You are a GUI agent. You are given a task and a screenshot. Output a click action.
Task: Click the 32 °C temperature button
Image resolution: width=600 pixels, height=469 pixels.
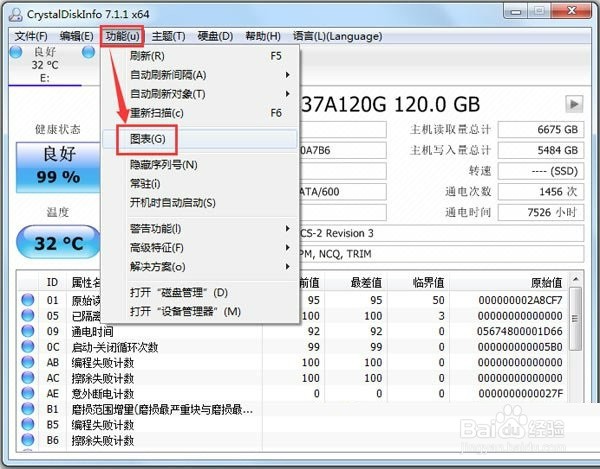pyautogui.click(x=59, y=242)
